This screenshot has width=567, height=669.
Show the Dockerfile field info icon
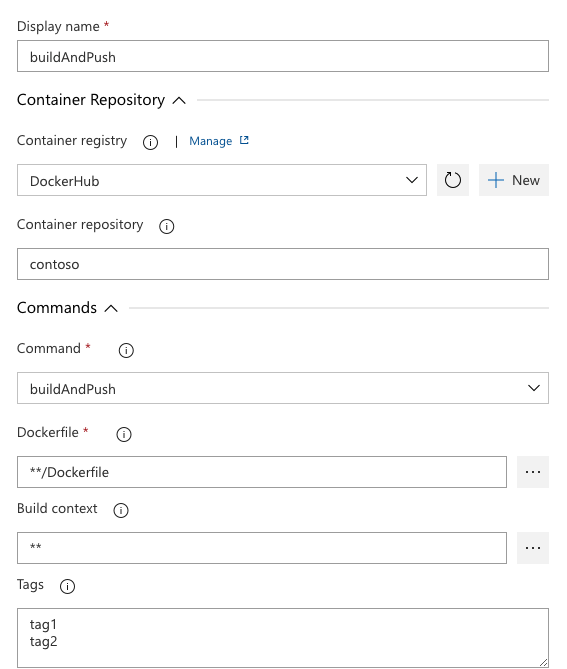pos(124,434)
